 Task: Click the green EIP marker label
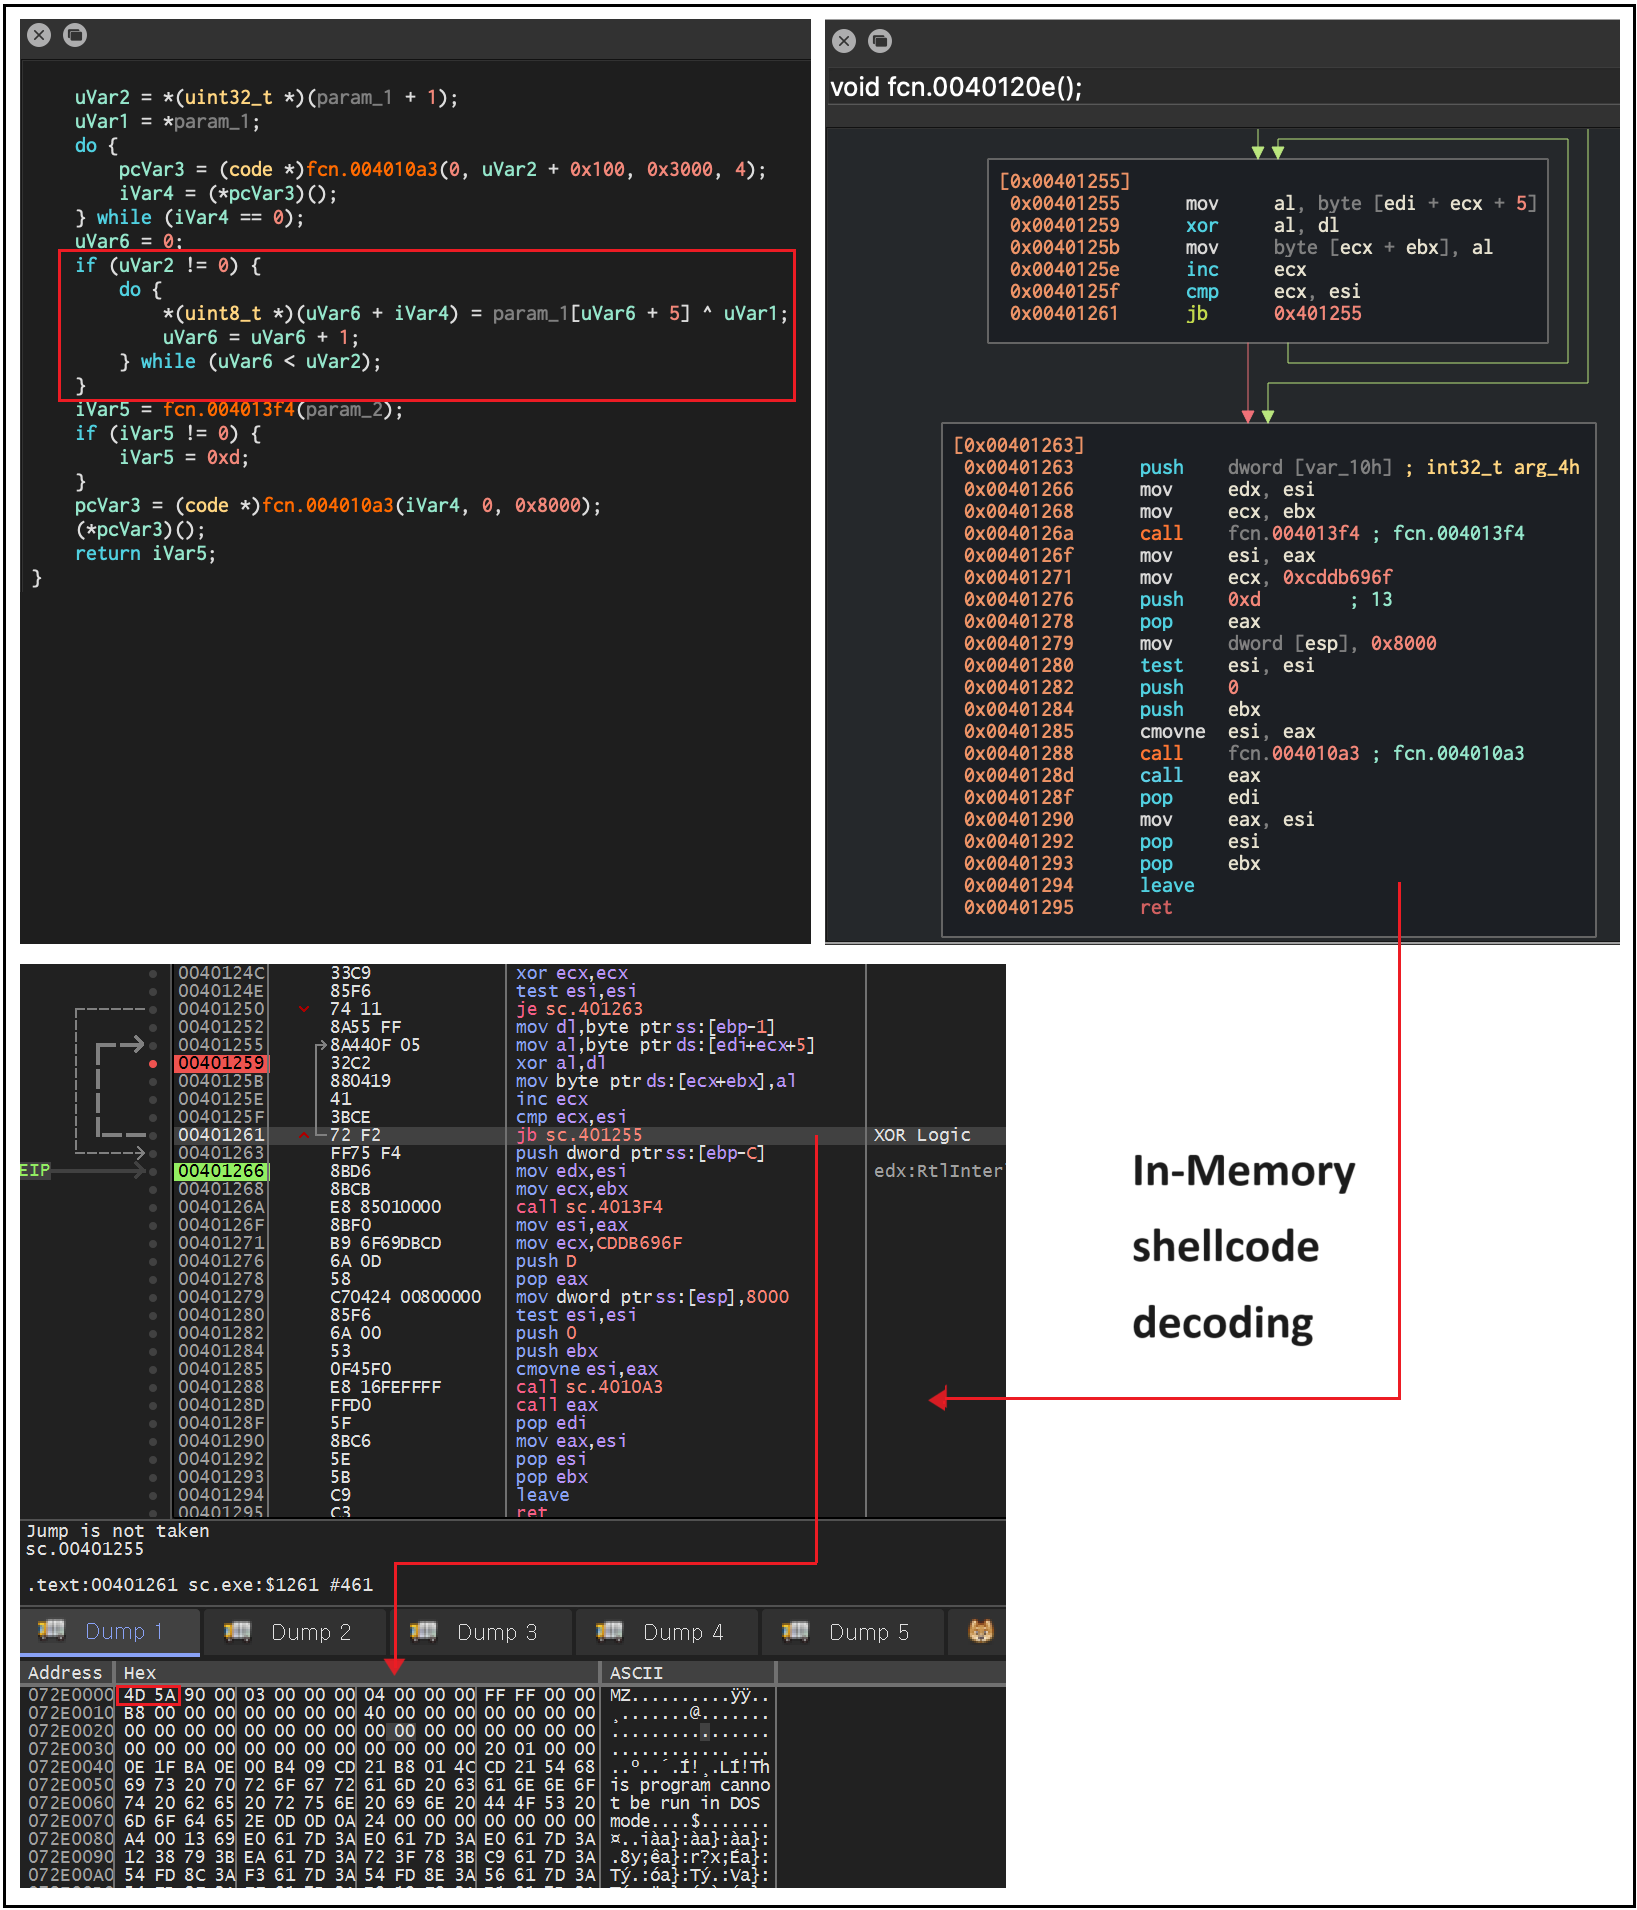(35, 1170)
